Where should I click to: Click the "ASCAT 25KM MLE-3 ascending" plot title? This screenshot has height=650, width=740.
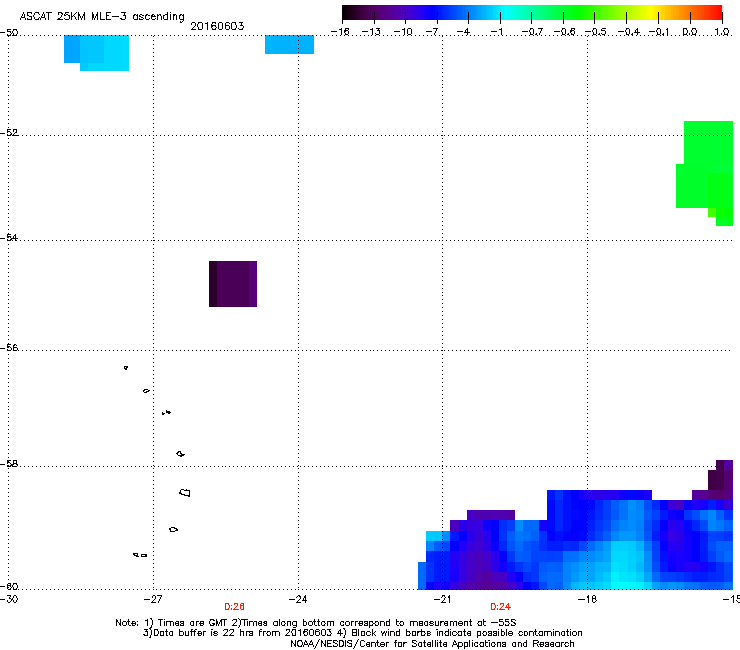(102, 16)
